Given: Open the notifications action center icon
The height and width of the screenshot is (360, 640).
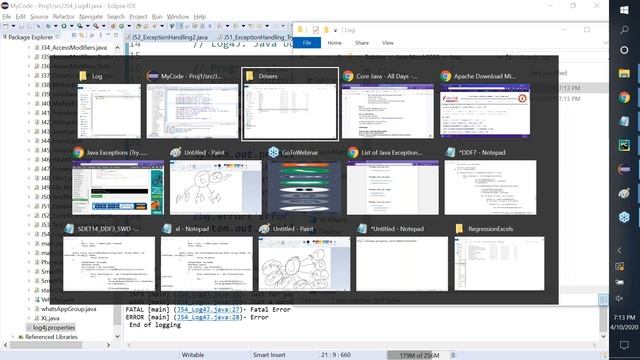Looking at the screenshot, I should click(624, 345).
